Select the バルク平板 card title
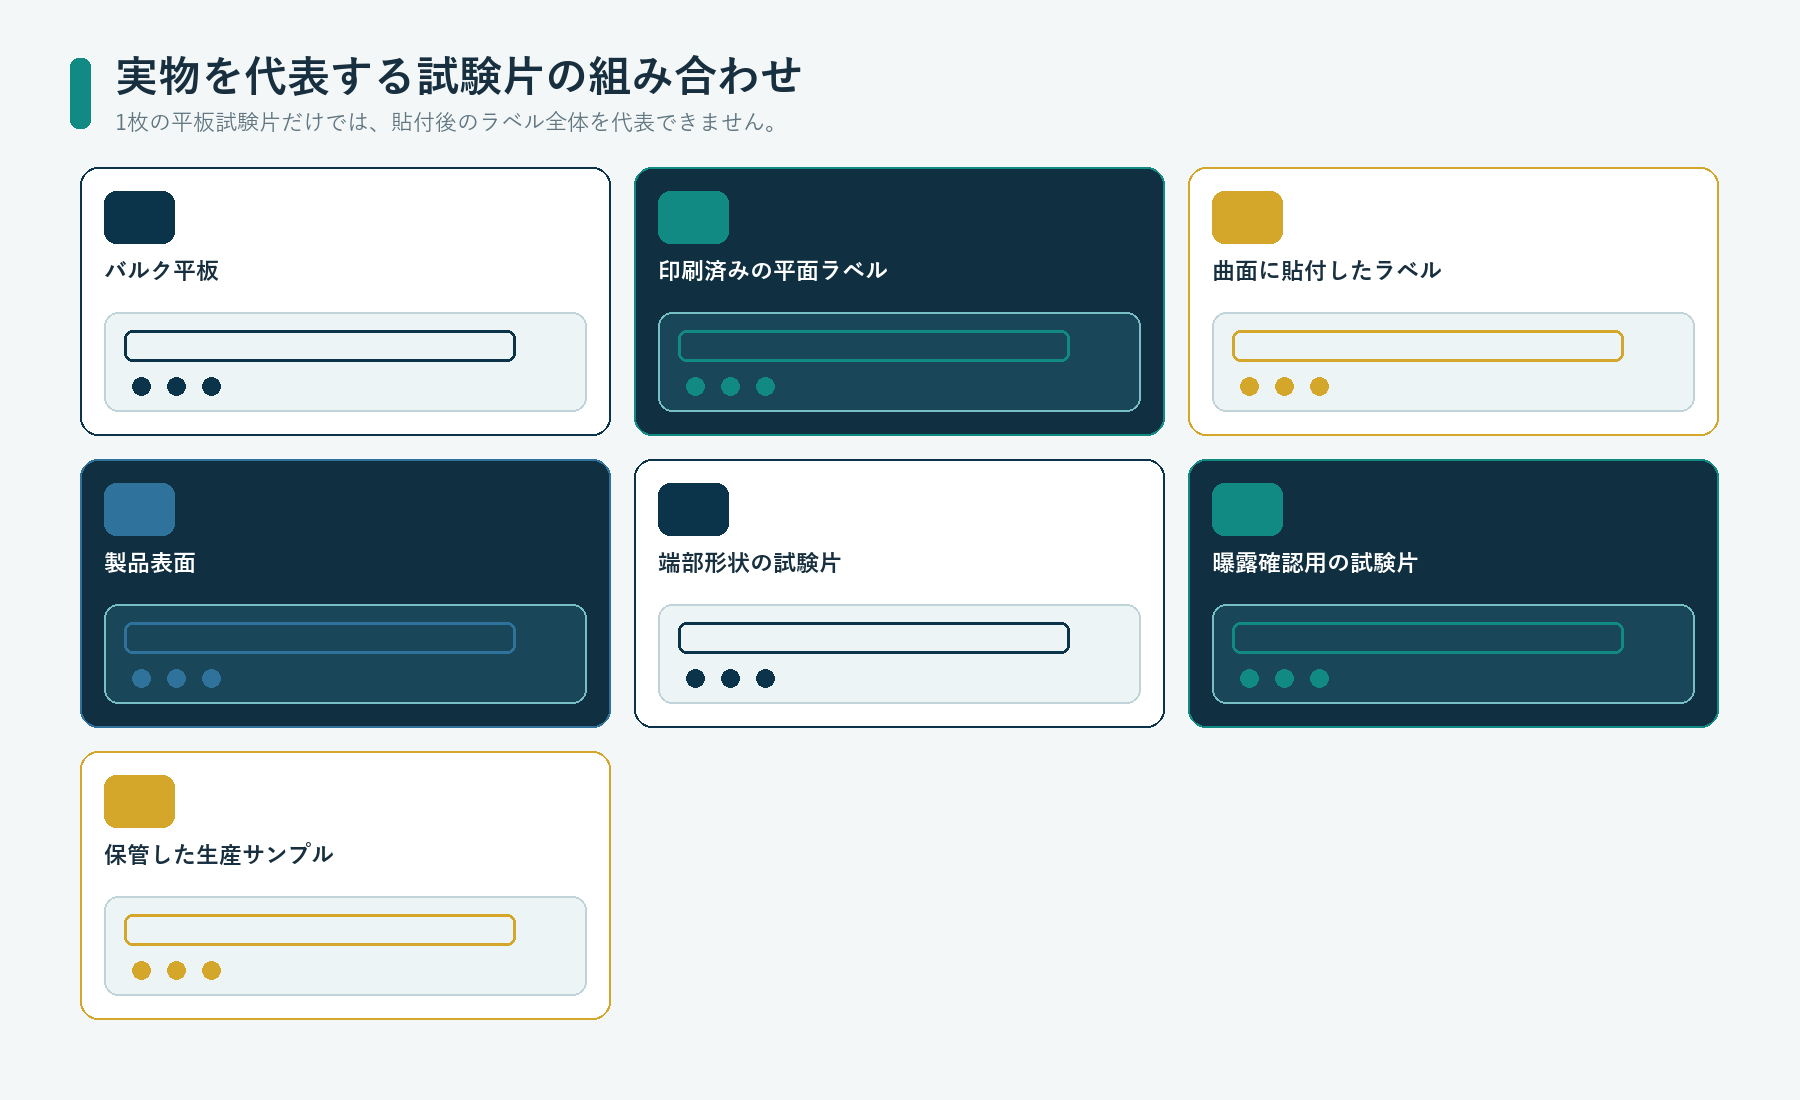This screenshot has height=1100, width=1800. 162,271
